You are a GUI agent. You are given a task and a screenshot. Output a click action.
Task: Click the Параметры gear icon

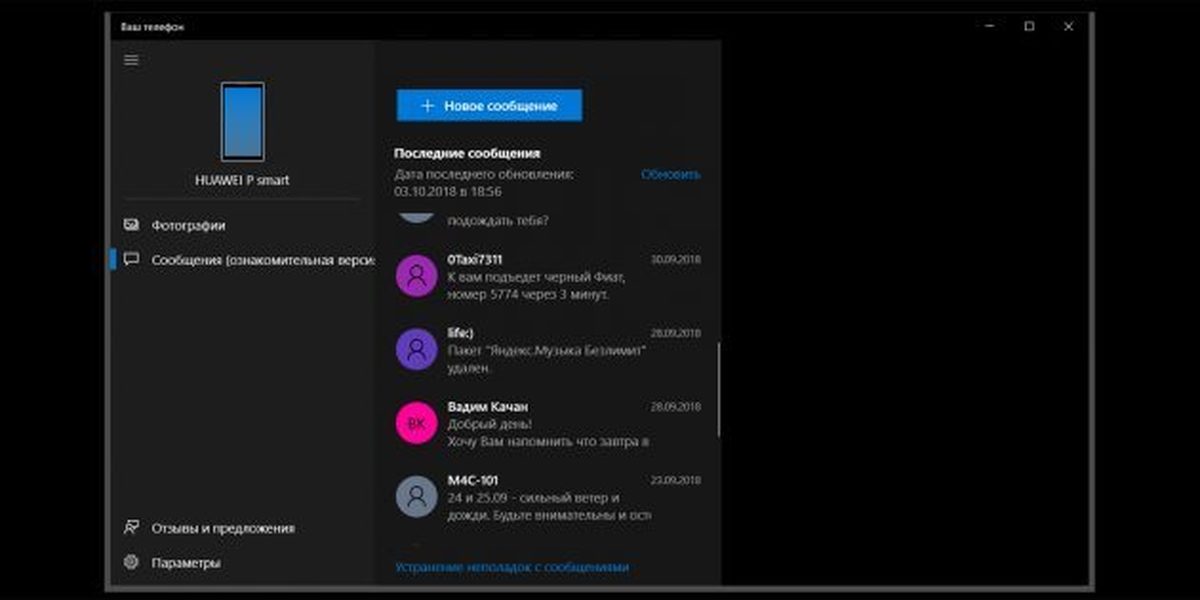point(131,562)
